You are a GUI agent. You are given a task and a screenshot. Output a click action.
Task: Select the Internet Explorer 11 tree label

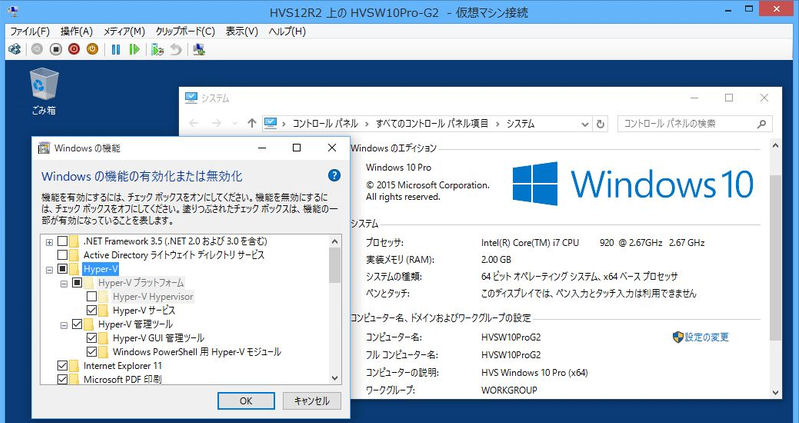click(123, 365)
